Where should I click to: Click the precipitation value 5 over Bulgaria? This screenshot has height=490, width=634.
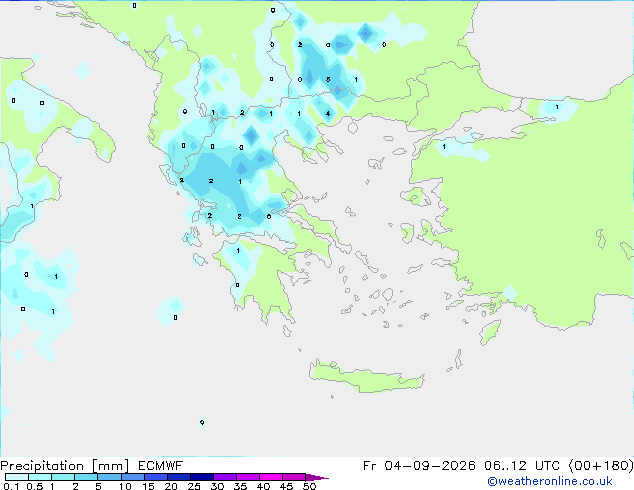tap(328, 79)
